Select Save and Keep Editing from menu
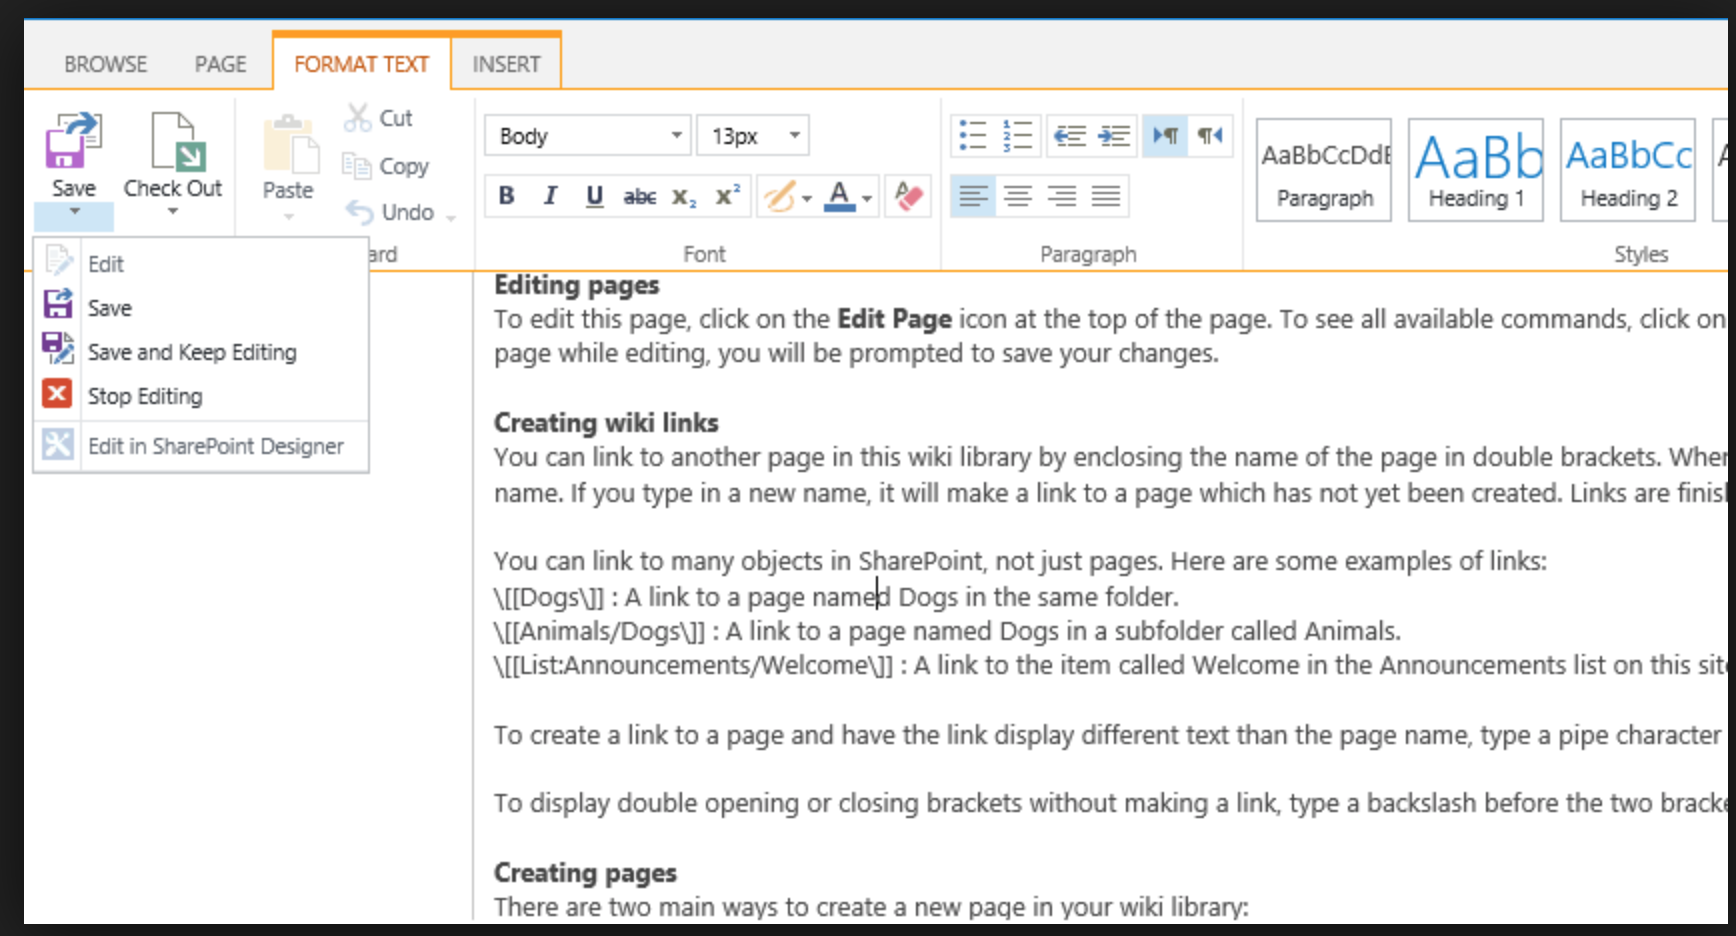The height and width of the screenshot is (936, 1736). point(192,352)
